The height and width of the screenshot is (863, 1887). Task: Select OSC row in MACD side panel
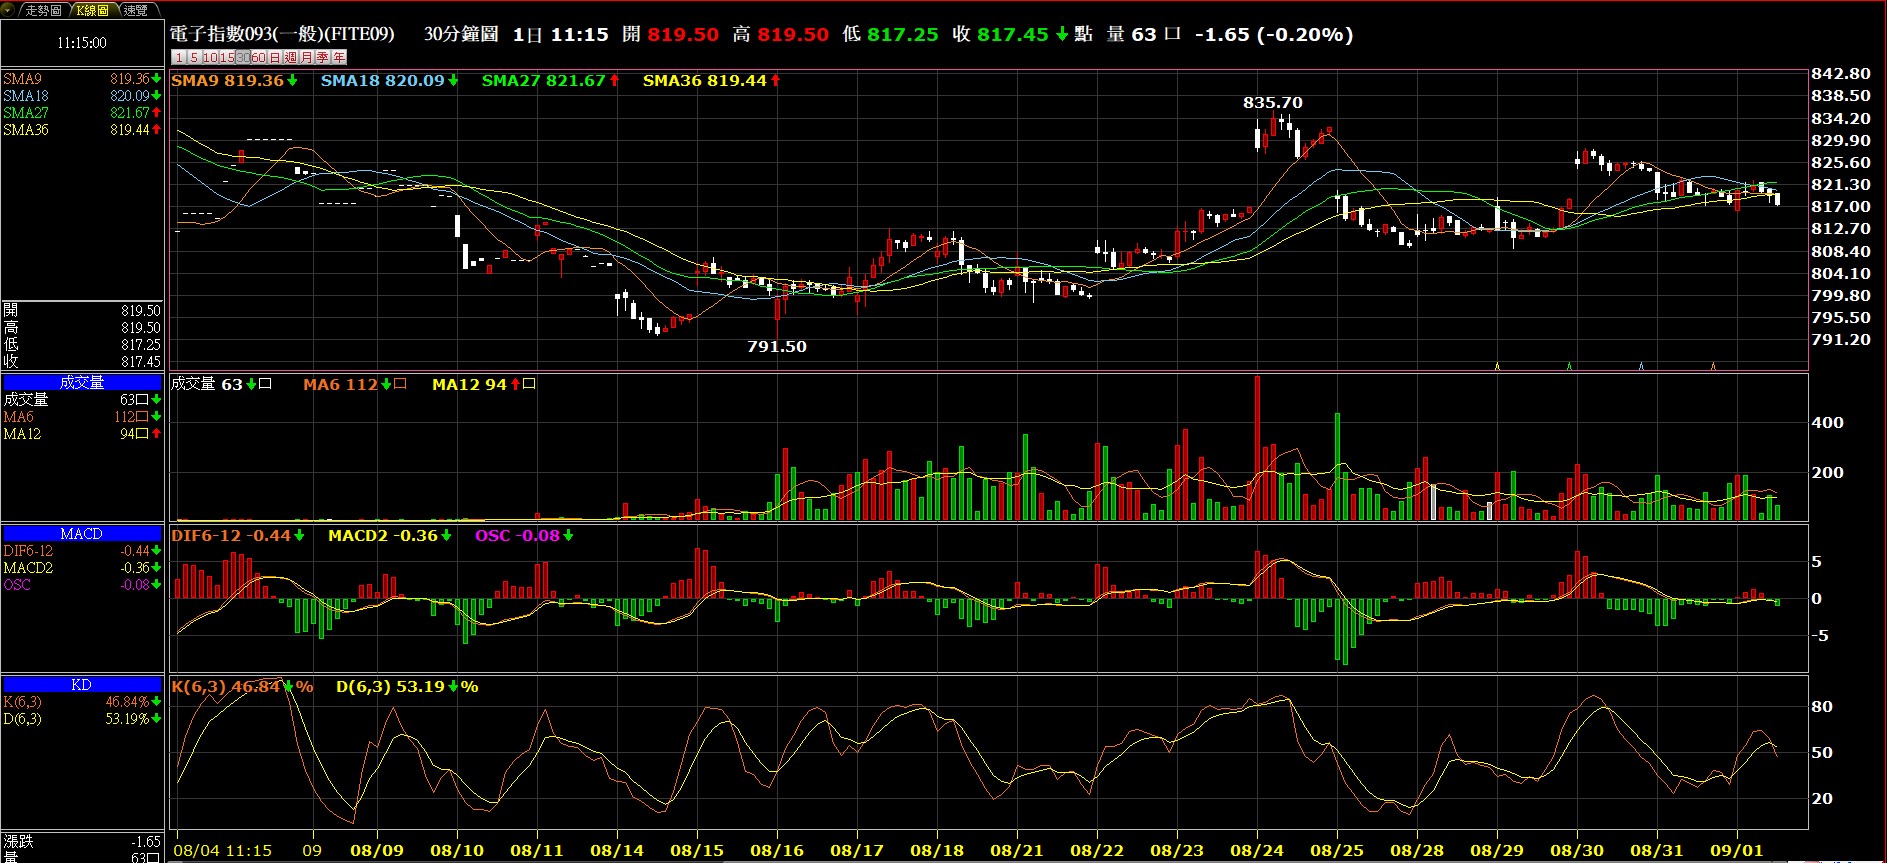(82, 585)
